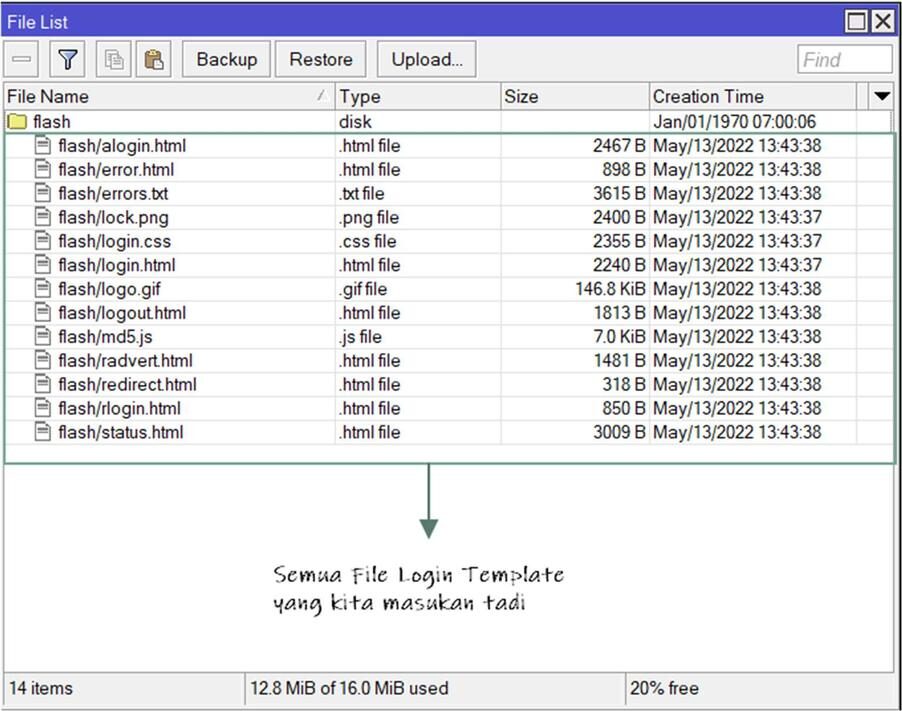Maximize the File List window
This screenshot has width=902, height=711.
[x=857, y=22]
